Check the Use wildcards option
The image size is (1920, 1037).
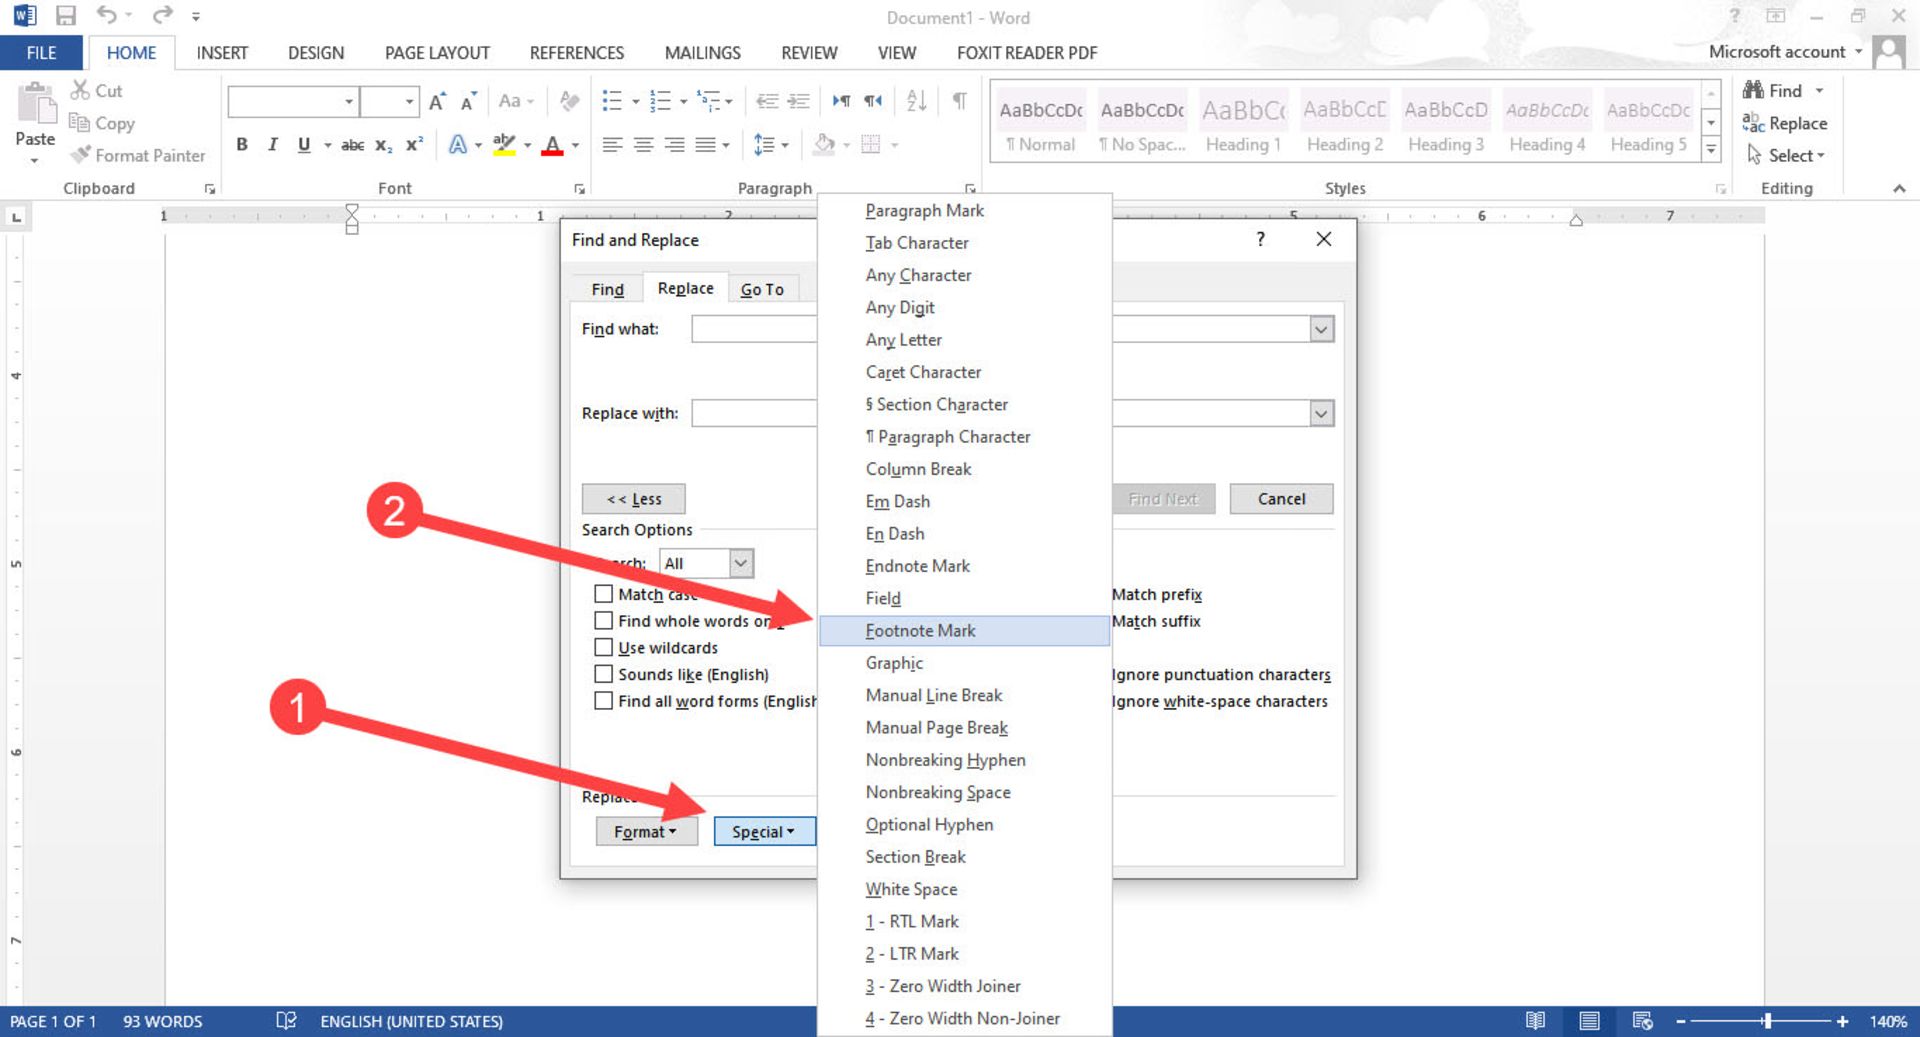pos(603,648)
